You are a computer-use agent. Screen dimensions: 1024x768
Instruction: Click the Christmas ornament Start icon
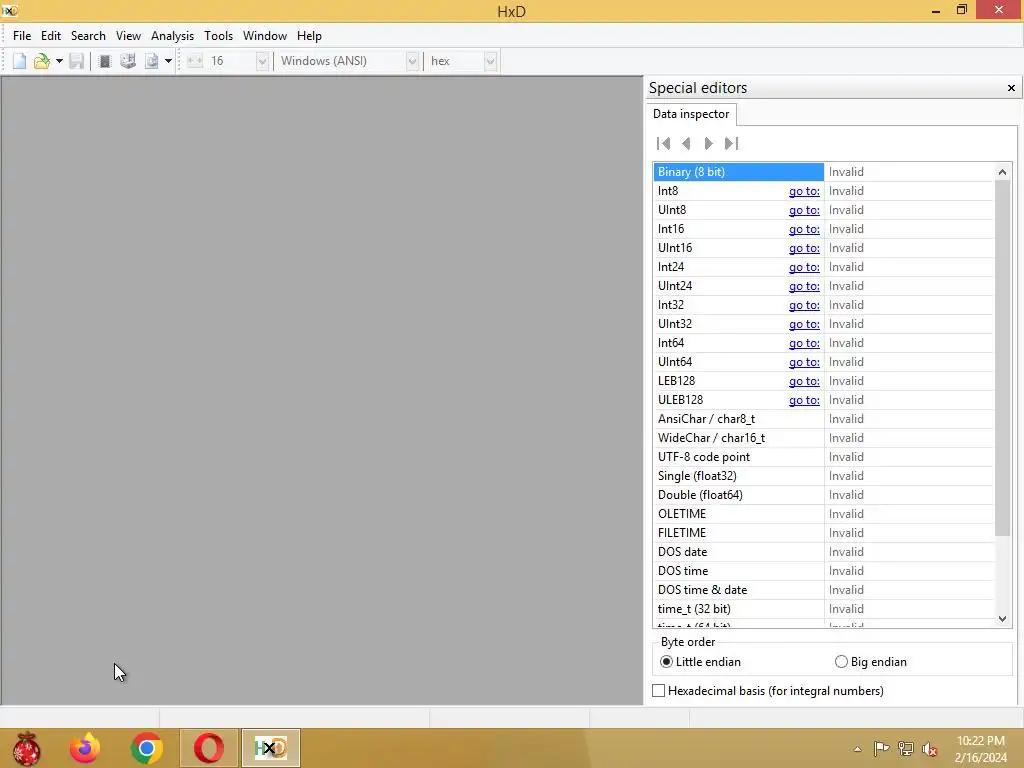pos(26,748)
